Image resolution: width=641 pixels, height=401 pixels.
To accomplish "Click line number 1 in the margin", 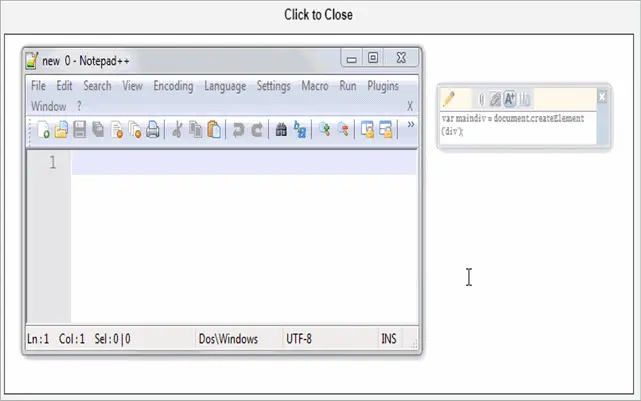I will coord(53,163).
